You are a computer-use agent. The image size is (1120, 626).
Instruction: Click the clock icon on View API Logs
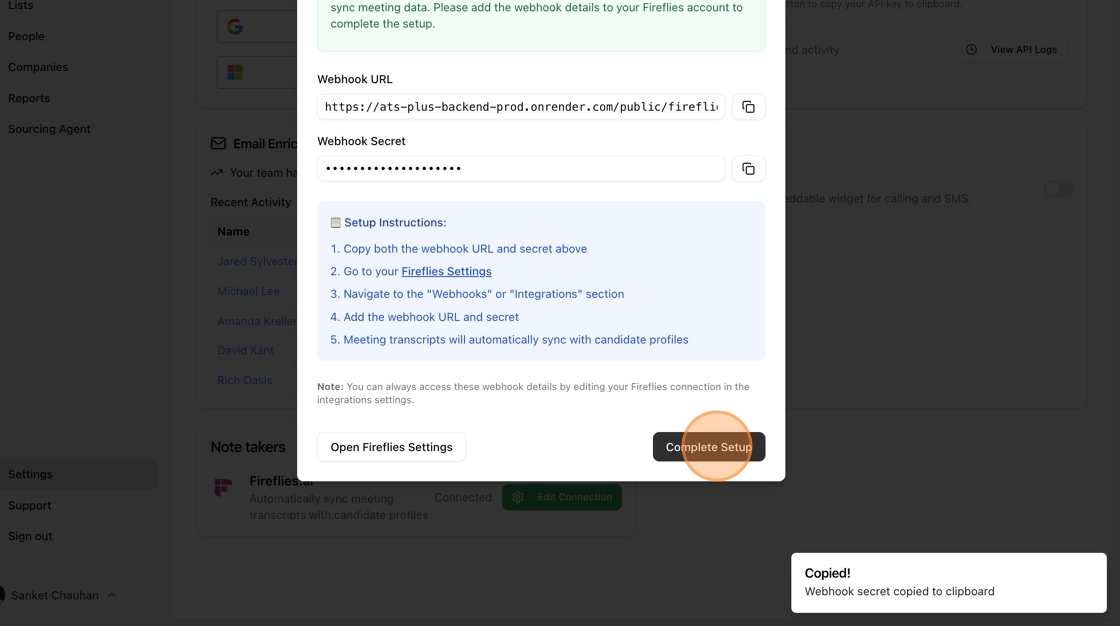[971, 49]
